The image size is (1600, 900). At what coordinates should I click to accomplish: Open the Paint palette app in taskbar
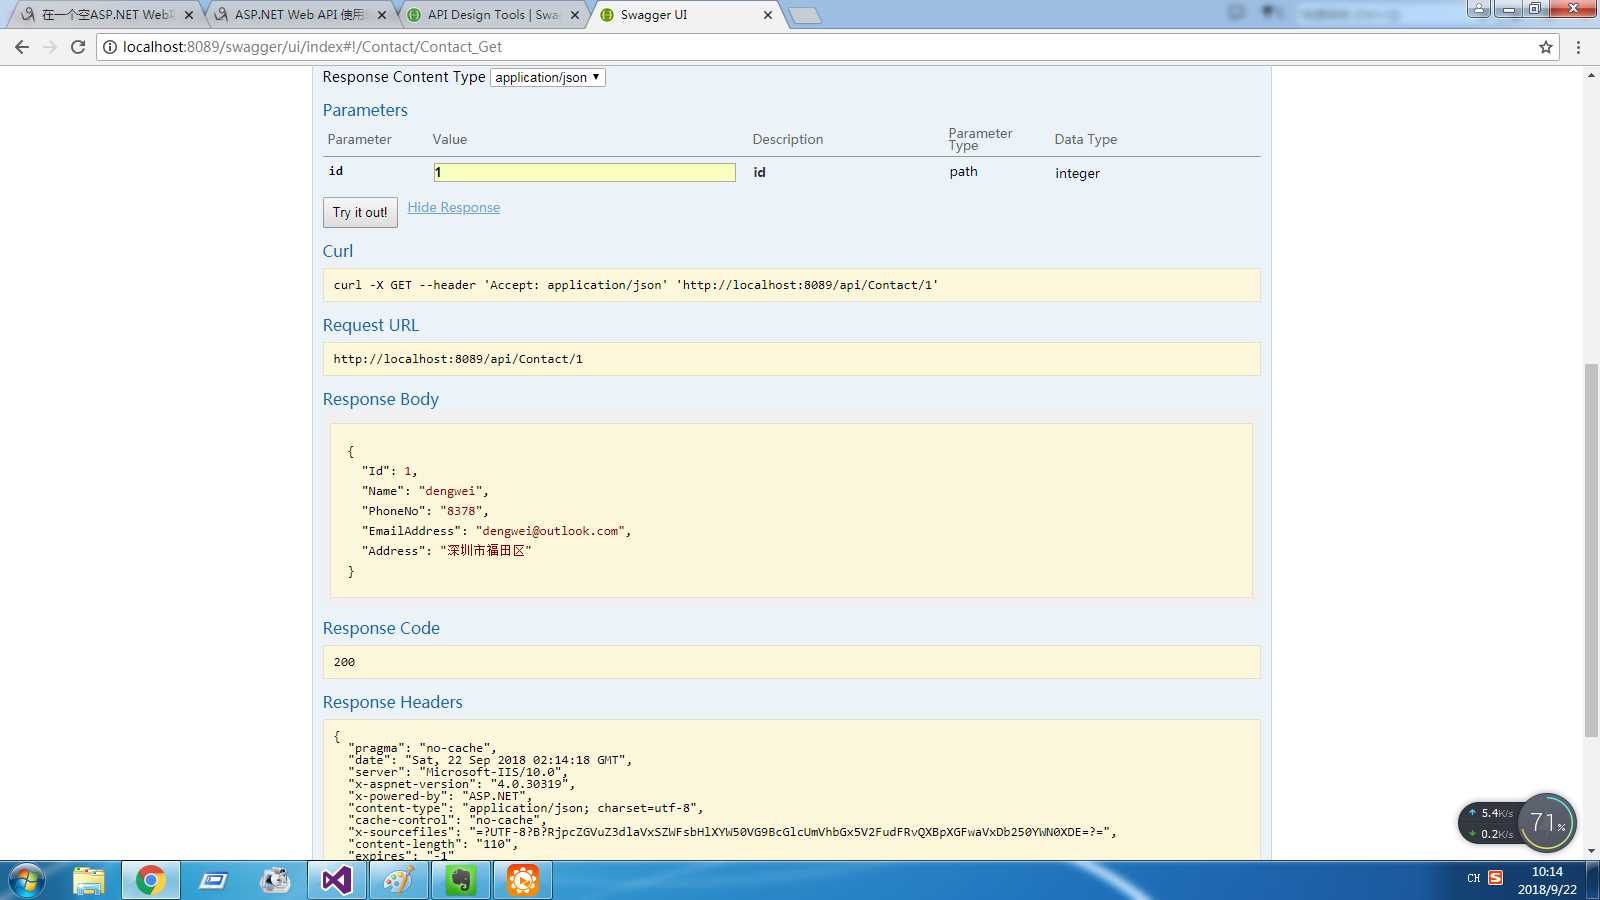(399, 881)
